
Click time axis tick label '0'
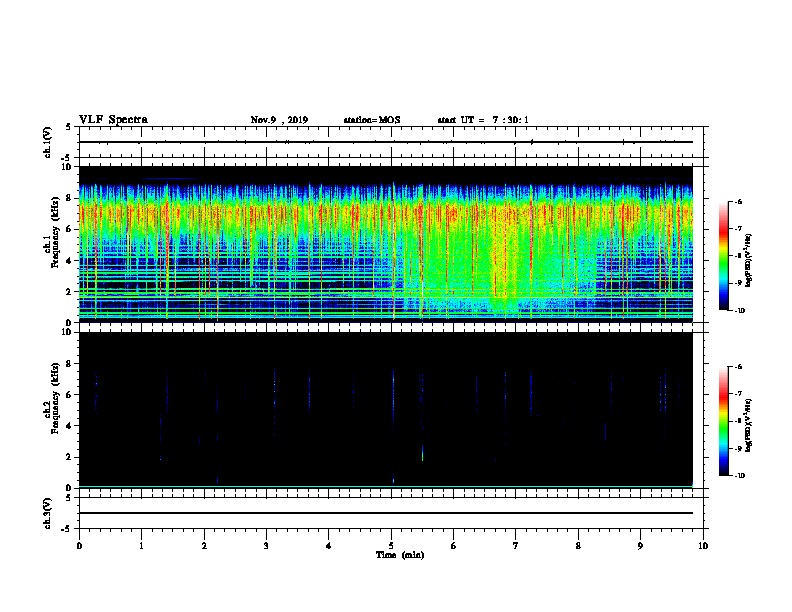click(x=79, y=546)
